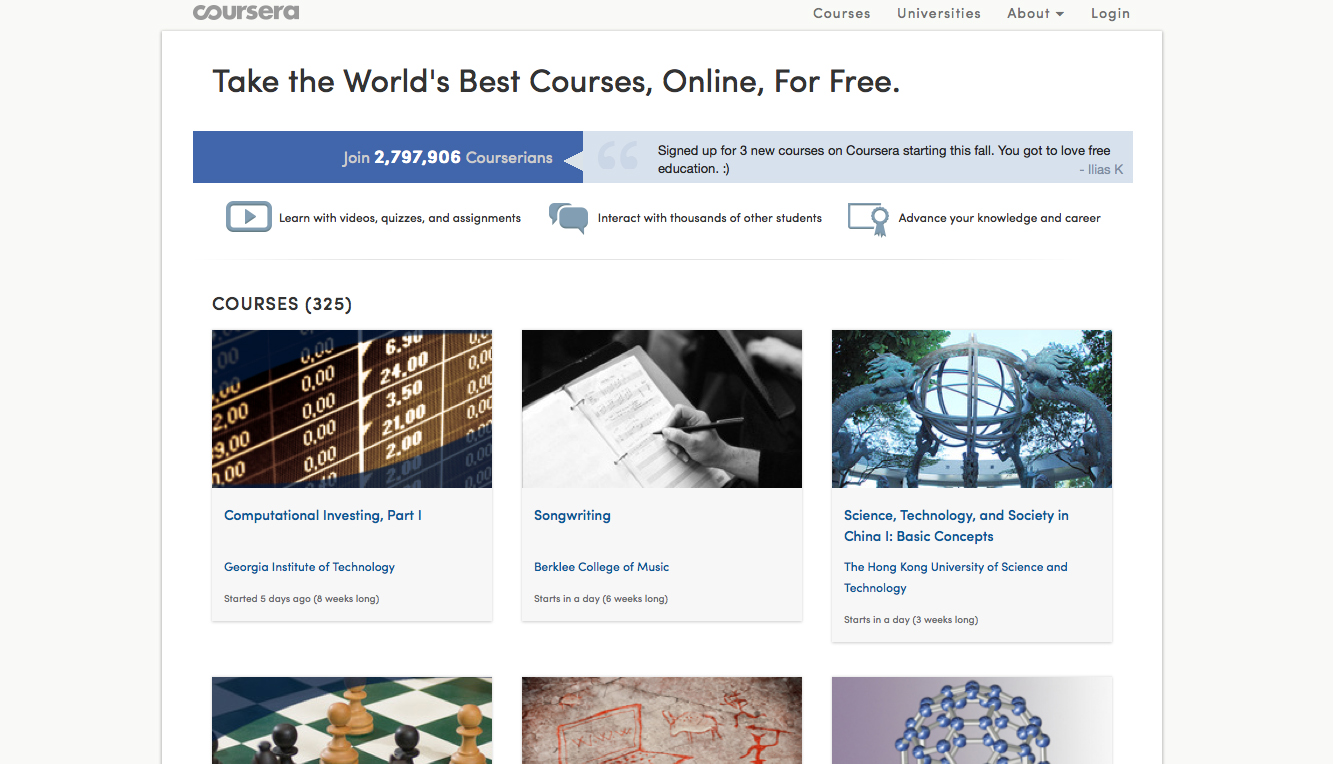Click the certificate ribbon icon

(868, 219)
